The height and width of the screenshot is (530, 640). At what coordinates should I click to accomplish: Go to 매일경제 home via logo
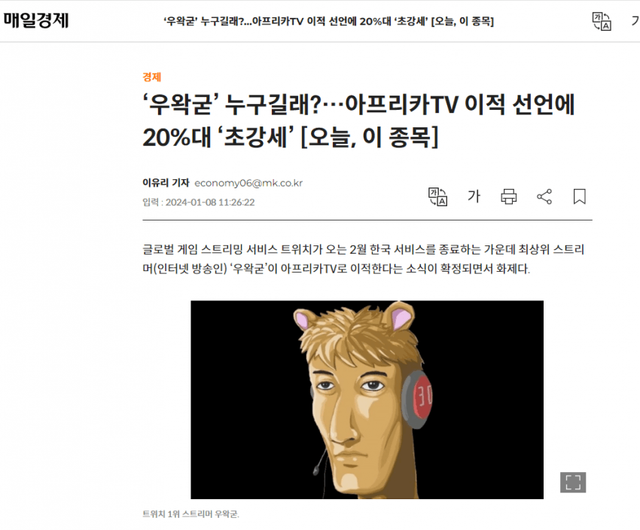(36, 20)
